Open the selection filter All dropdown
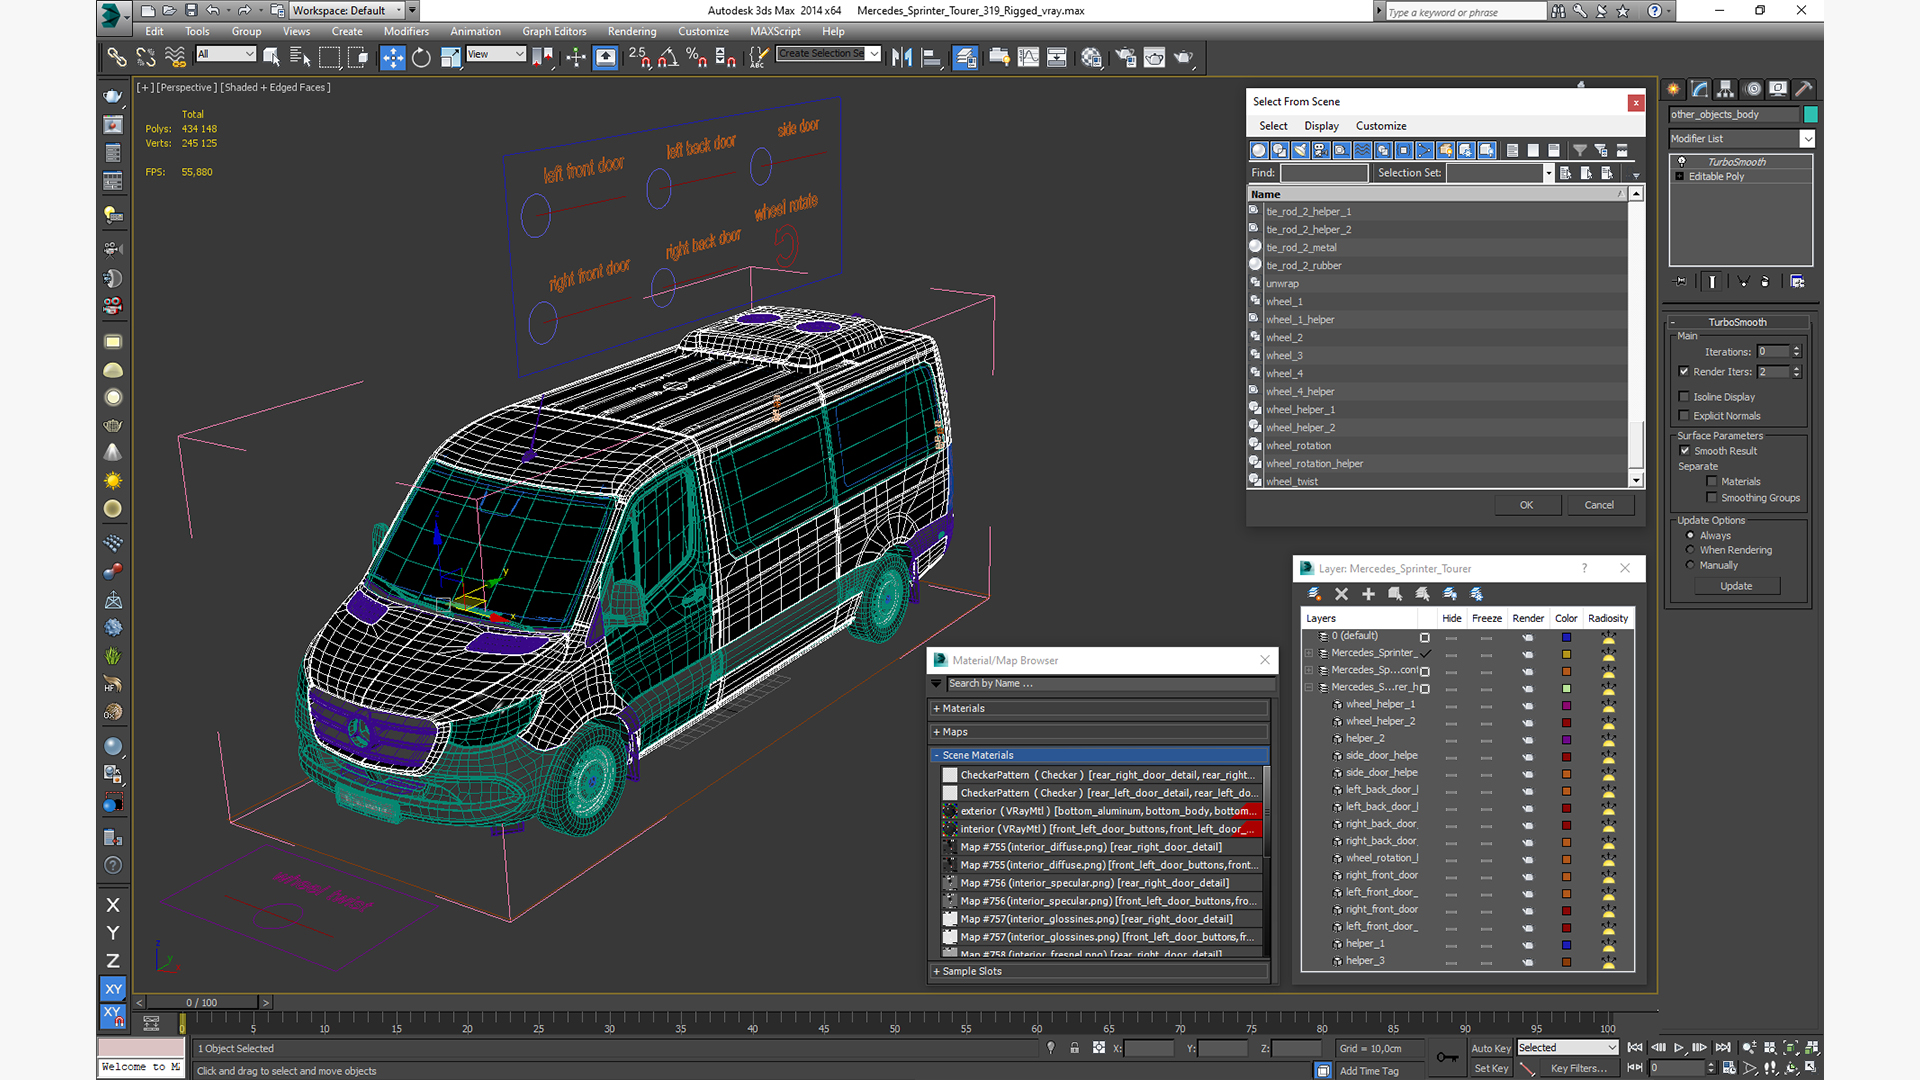 [226, 54]
